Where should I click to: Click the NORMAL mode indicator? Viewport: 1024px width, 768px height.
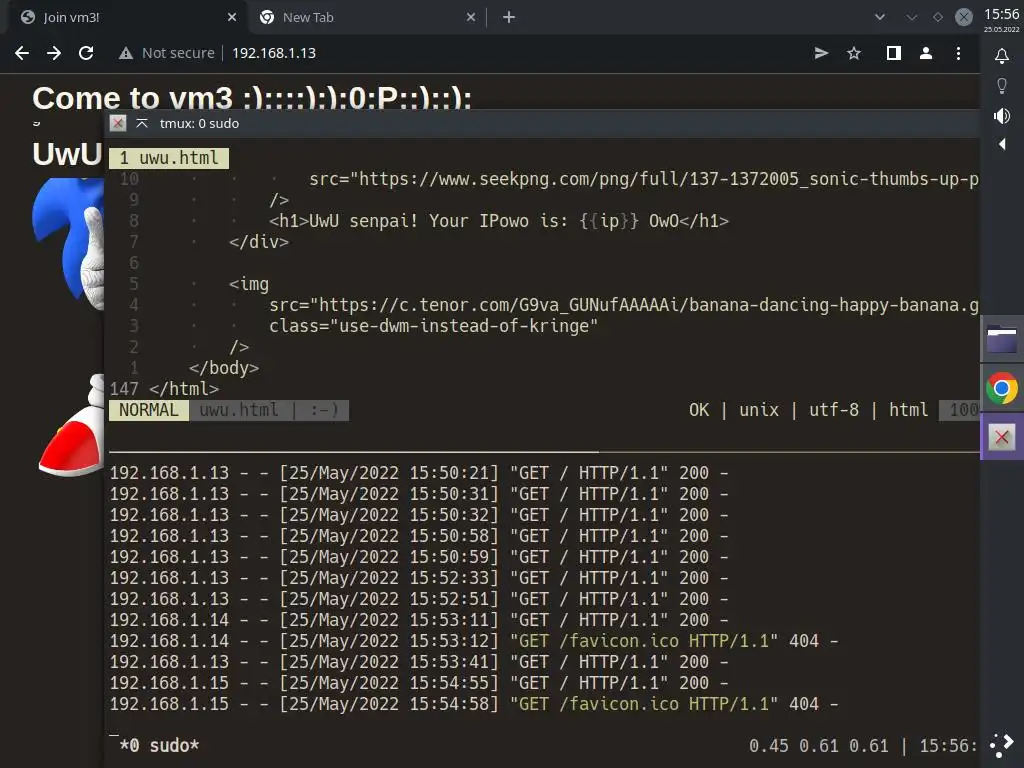tap(149, 410)
